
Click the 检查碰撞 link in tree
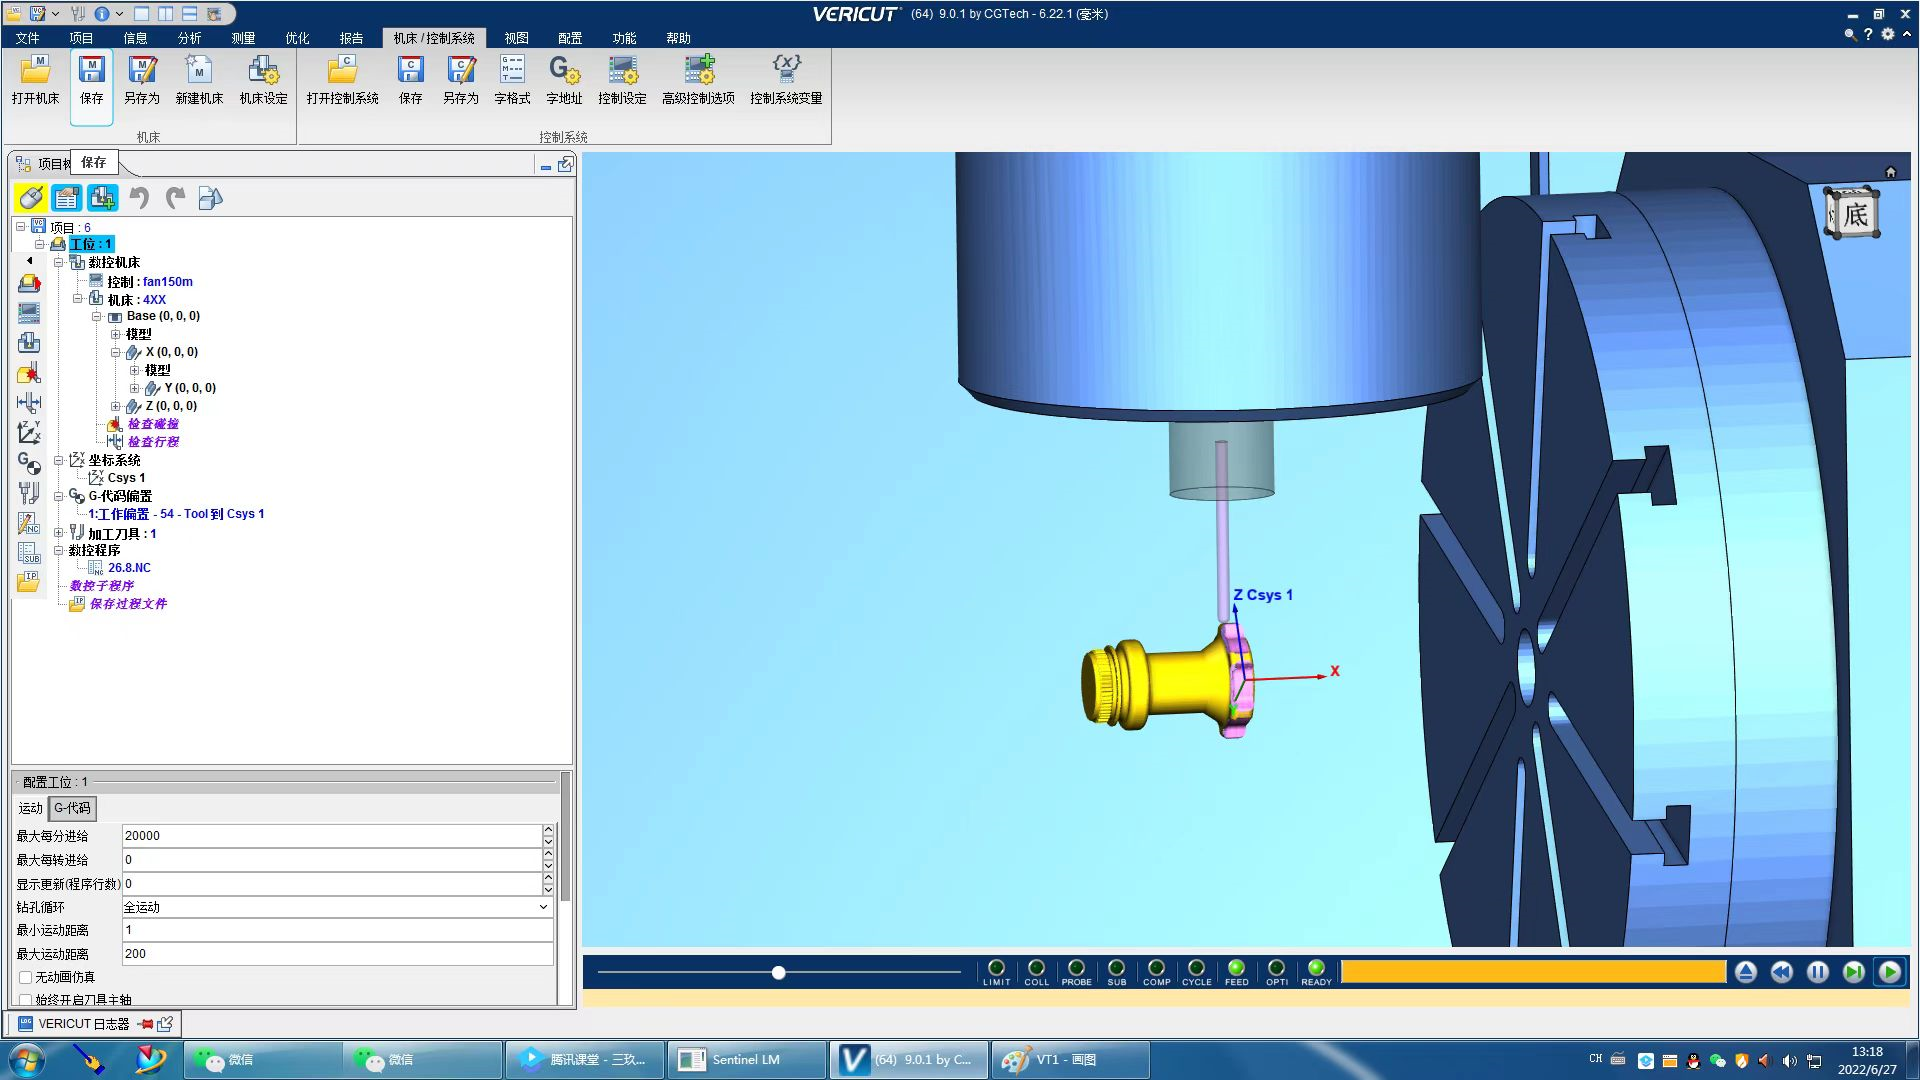click(x=152, y=424)
